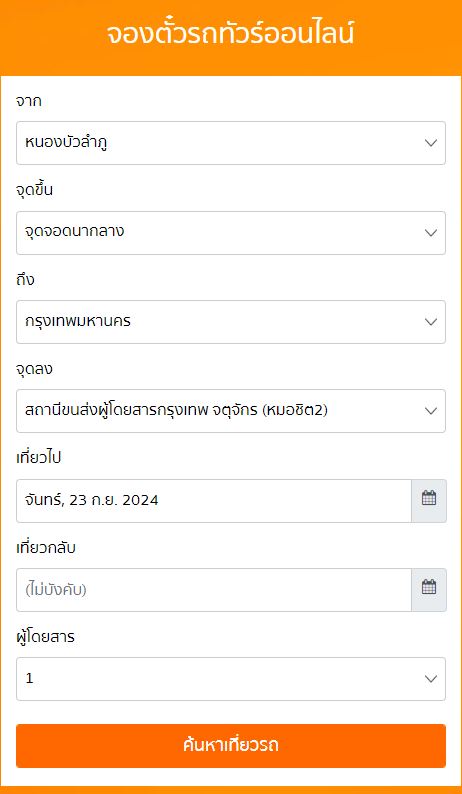Image resolution: width=462 pixels, height=794 pixels.
Task: Click the chevron arrow in the จุดลง field
Action: tap(431, 411)
